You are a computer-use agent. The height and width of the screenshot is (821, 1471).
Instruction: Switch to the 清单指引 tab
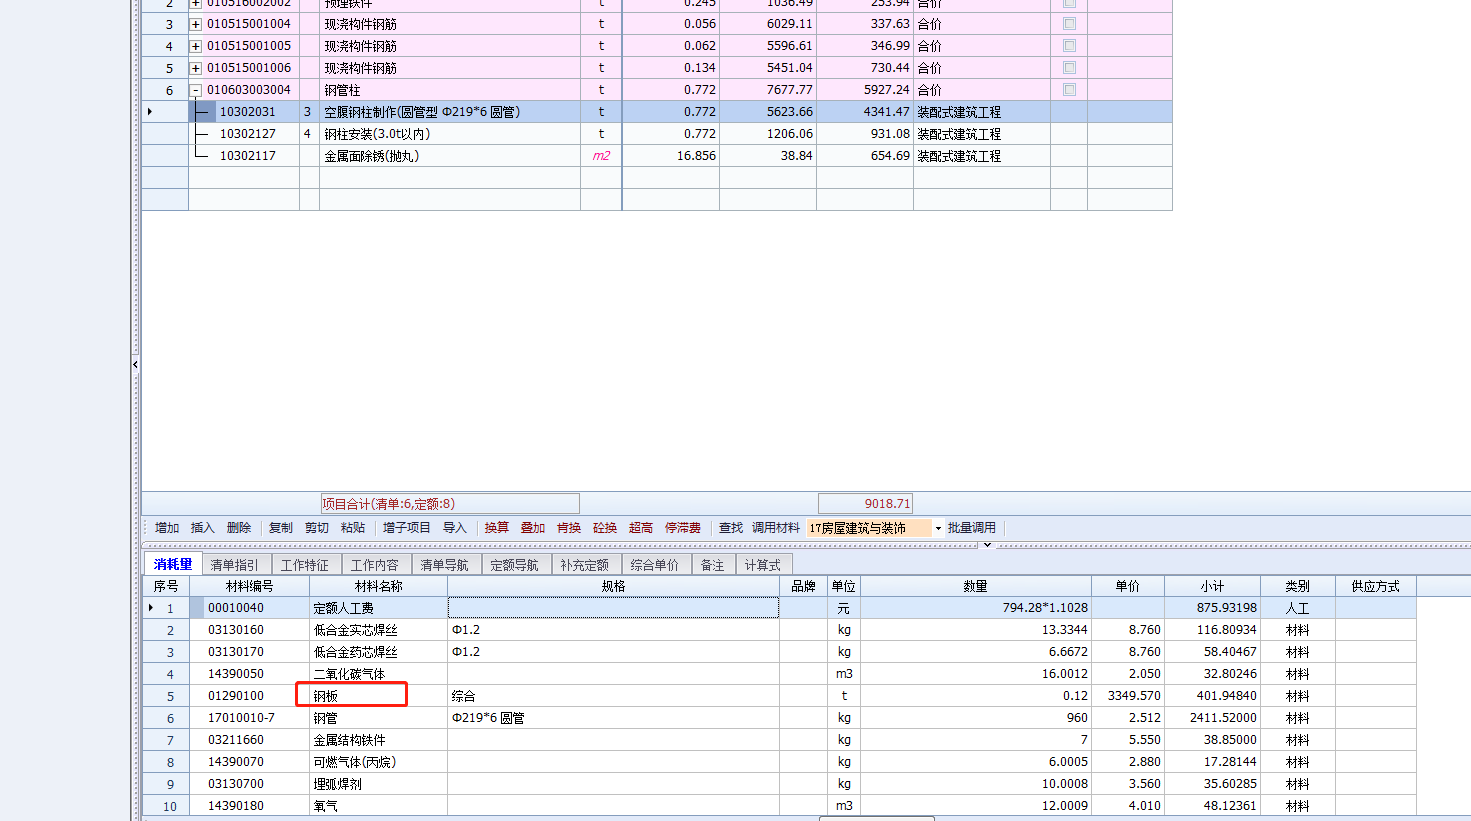(x=234, y=565)
